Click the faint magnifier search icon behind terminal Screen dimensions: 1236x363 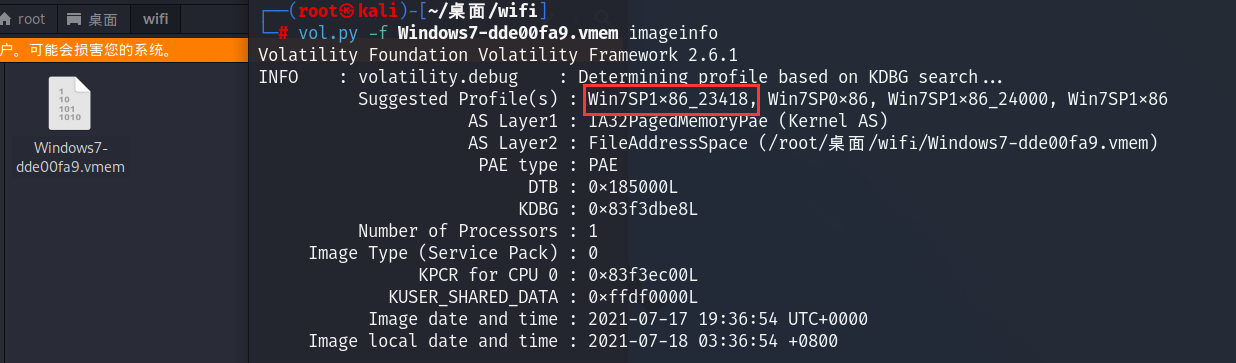(604, 18)
